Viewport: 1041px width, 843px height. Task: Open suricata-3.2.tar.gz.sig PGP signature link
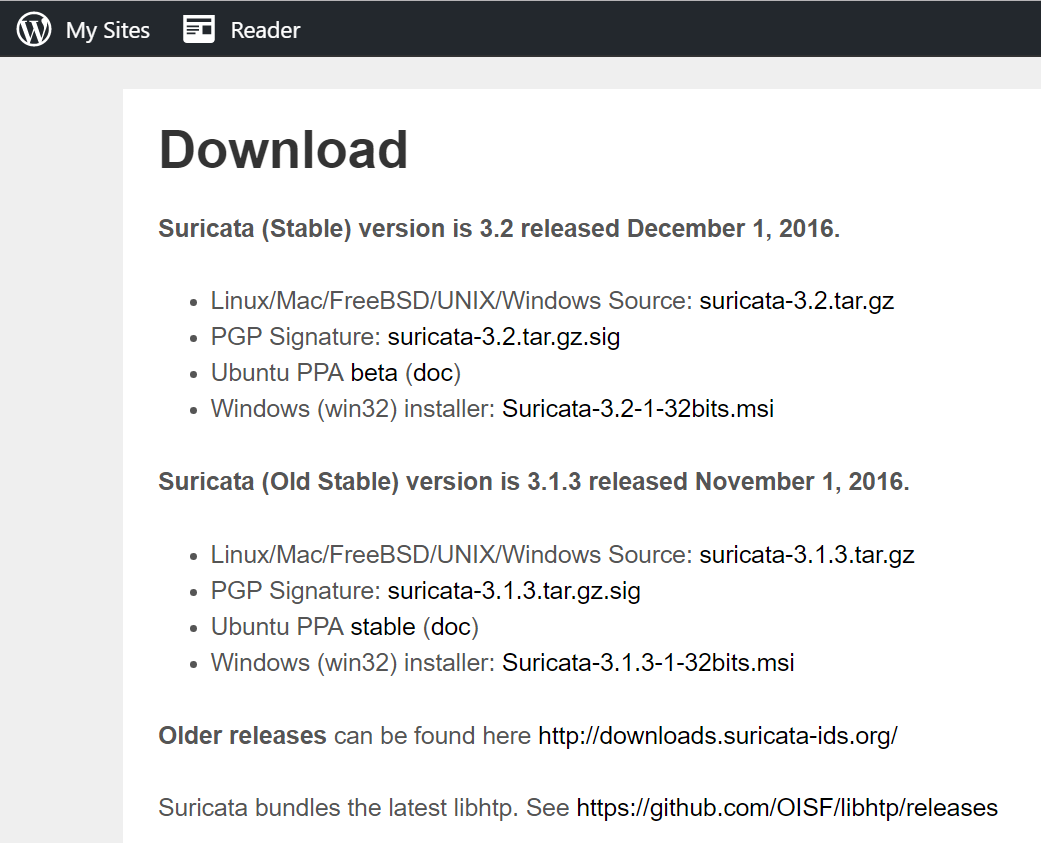[503, 337]
